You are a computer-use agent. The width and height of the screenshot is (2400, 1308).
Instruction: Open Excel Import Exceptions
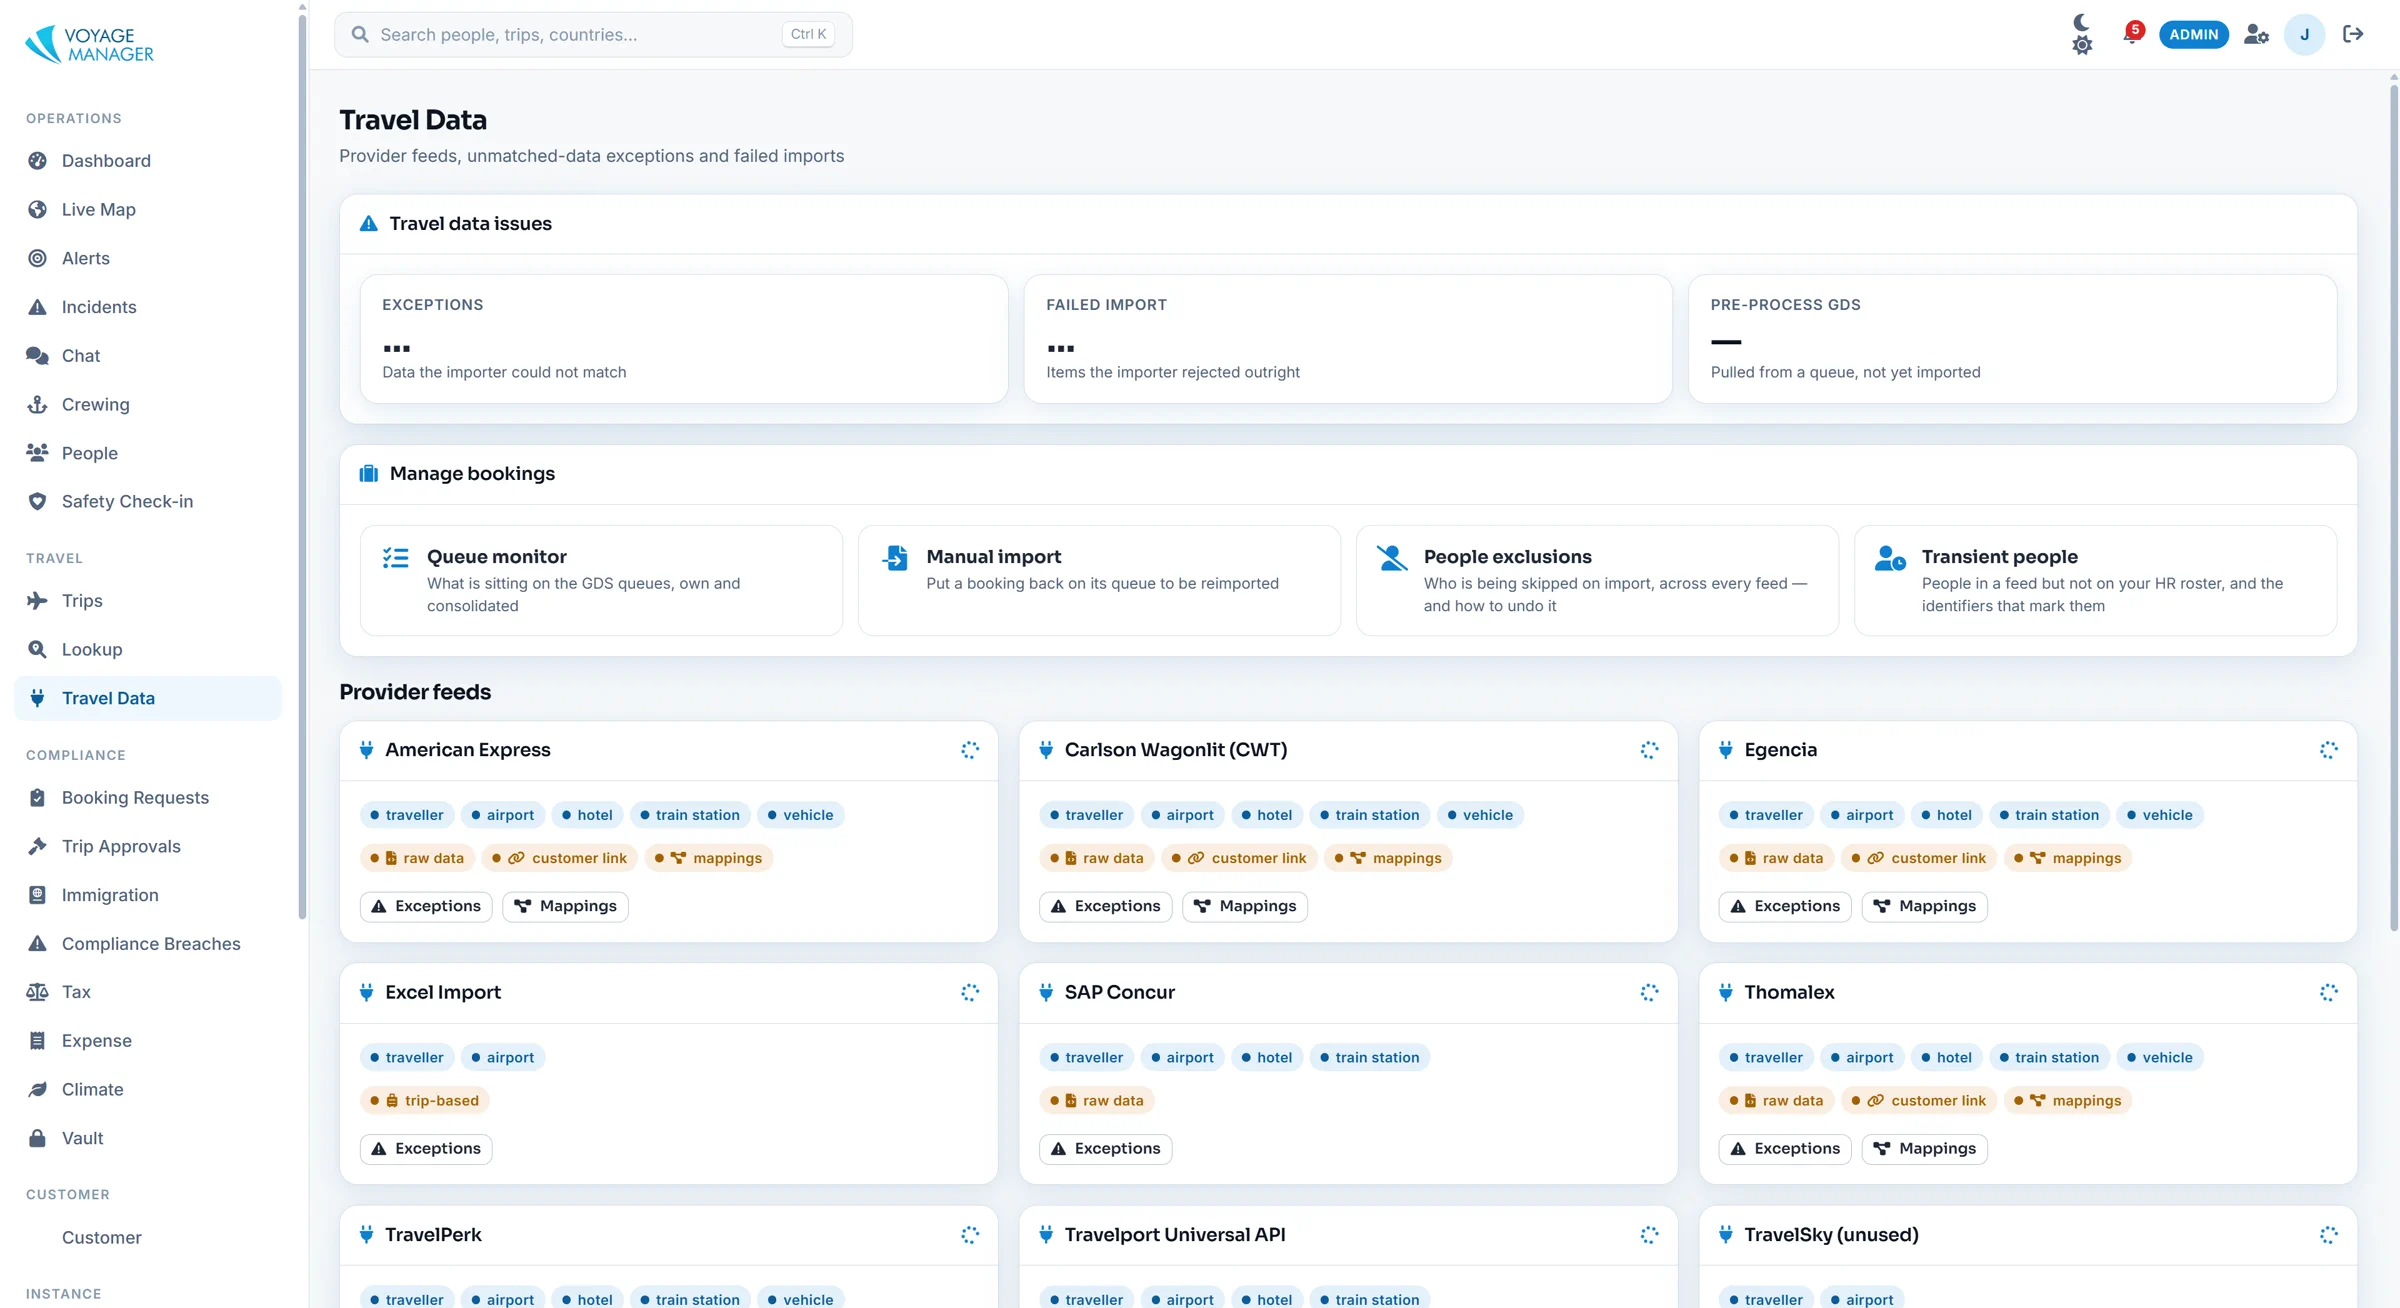click(426, 1148)
